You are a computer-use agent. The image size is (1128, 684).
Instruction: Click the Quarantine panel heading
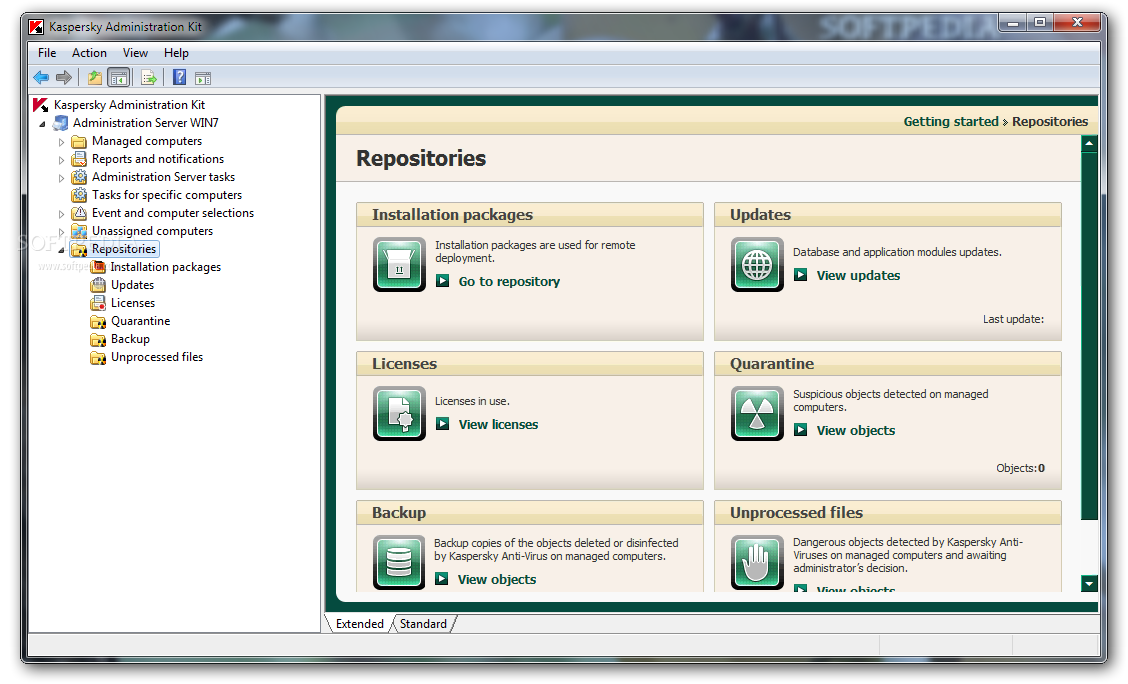click(772, 364)
